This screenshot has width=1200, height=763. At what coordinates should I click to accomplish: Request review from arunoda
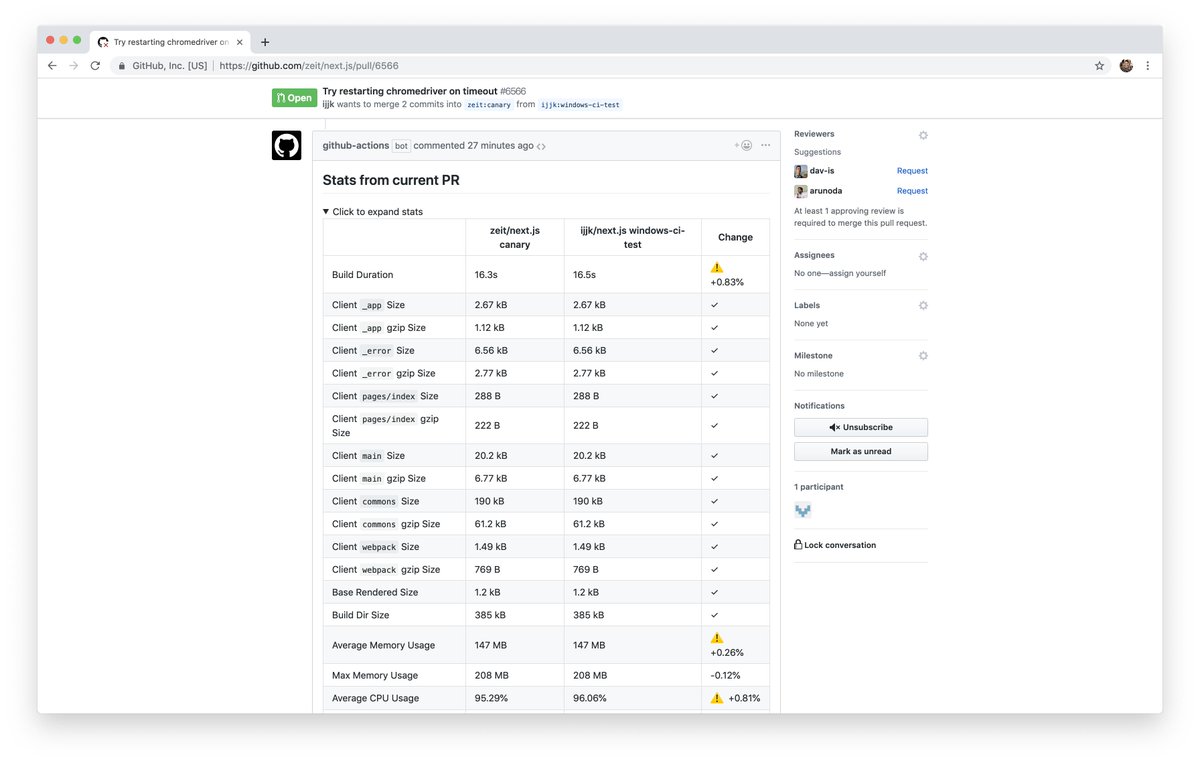coord(912,191)
